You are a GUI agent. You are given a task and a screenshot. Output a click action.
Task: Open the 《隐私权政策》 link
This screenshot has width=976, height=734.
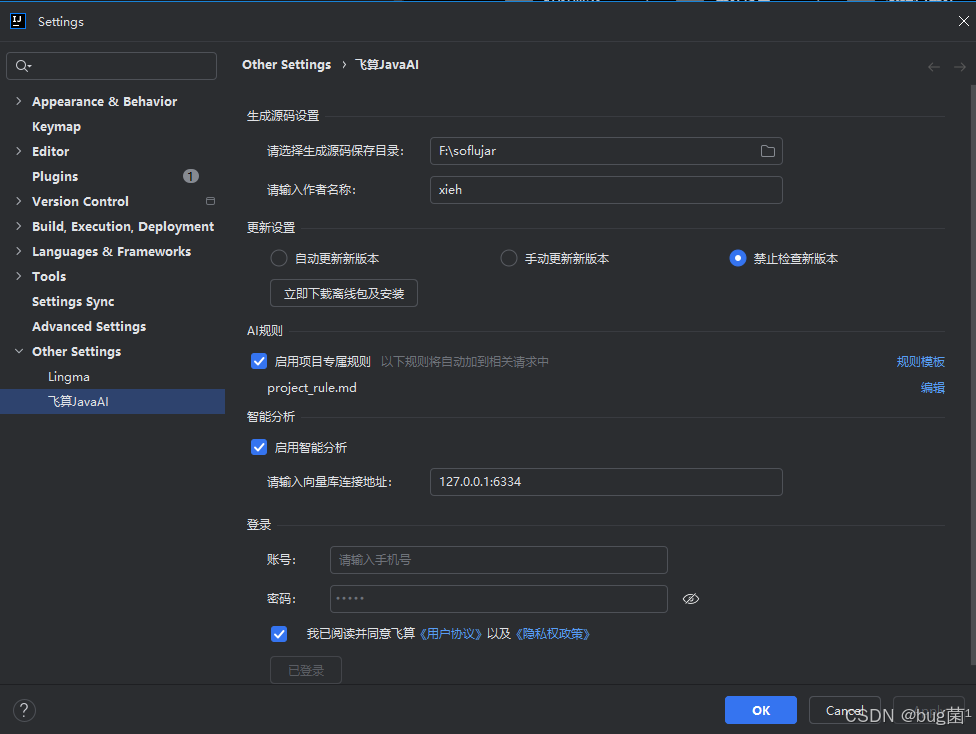pos(551,634)
